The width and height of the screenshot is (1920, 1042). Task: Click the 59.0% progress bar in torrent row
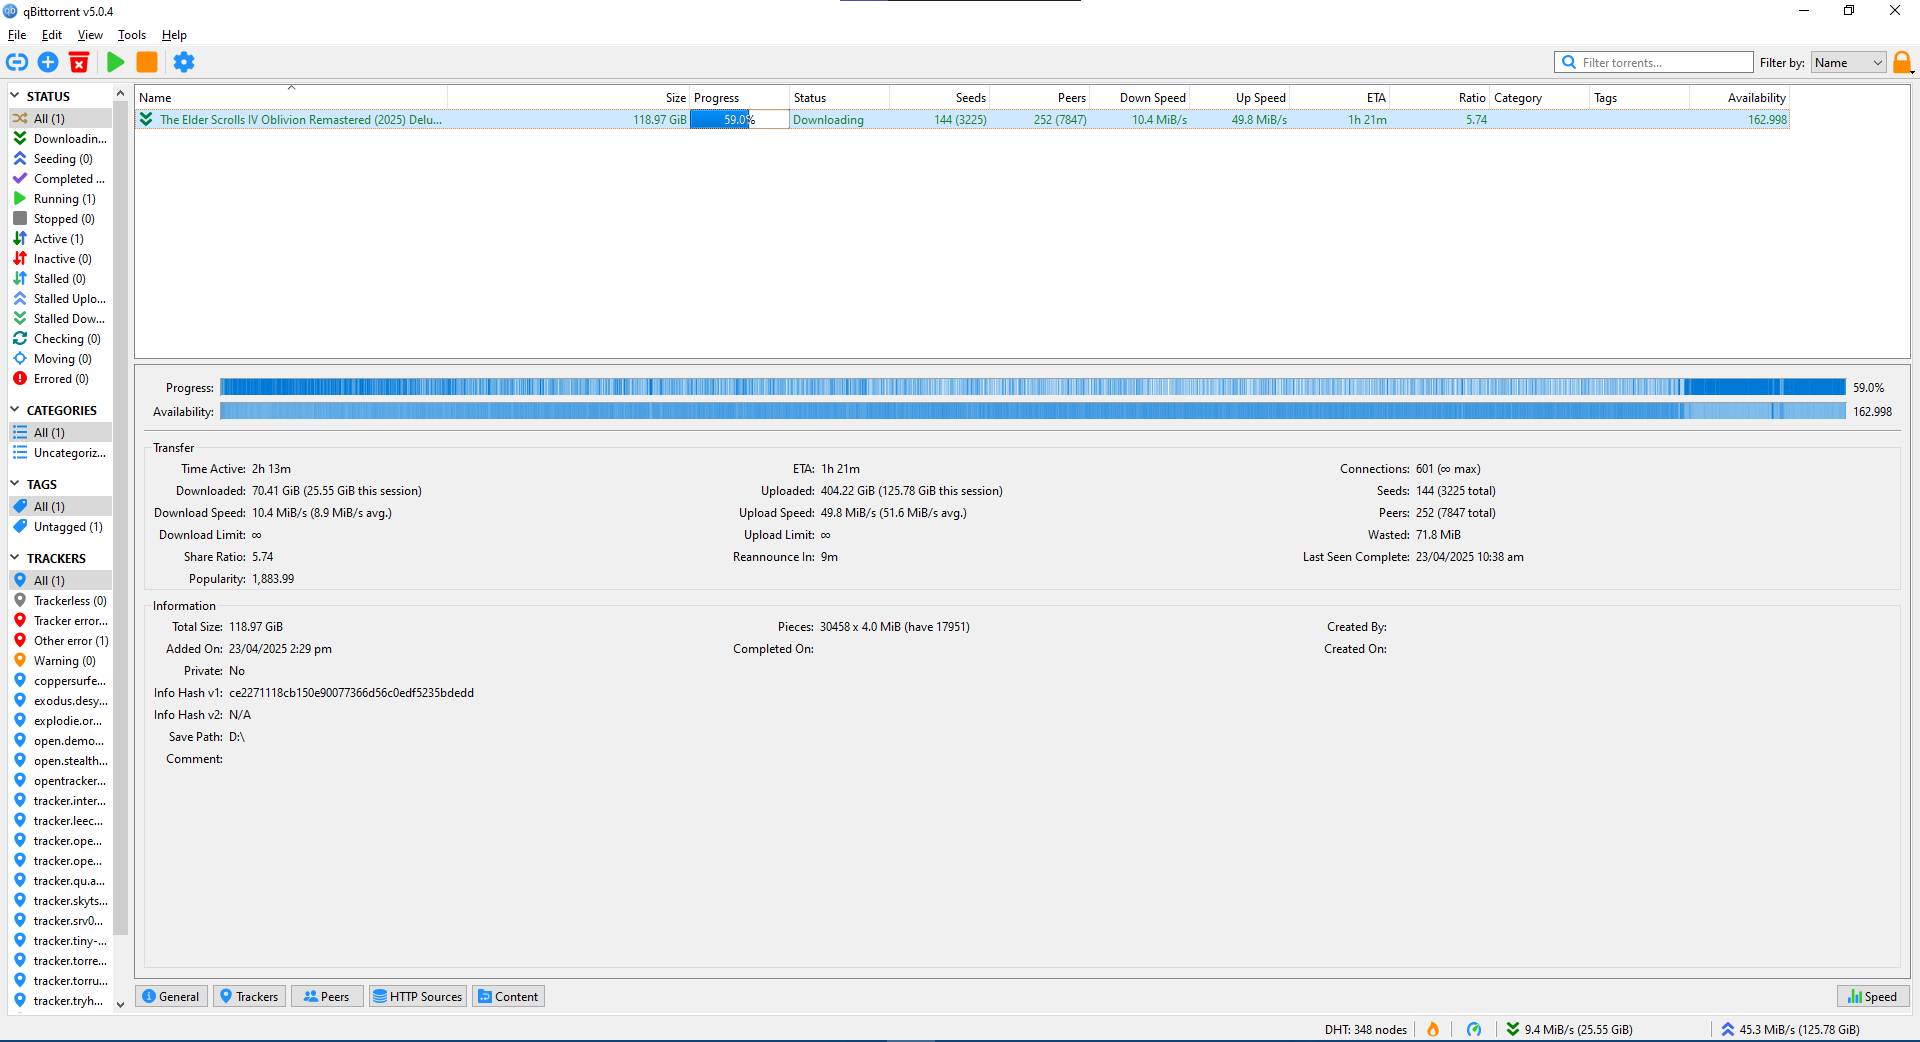pyautogui.click(x=739, y=119)
